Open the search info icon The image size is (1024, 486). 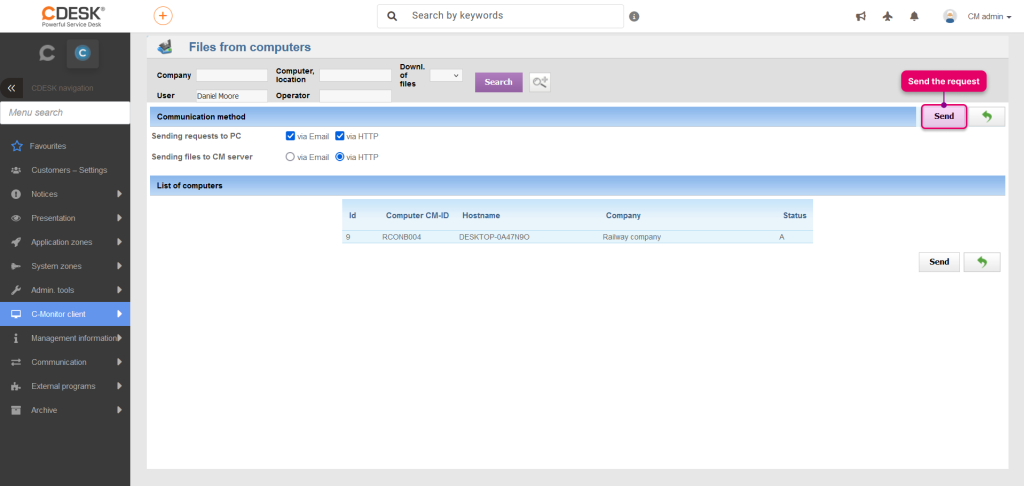[634, 16]
